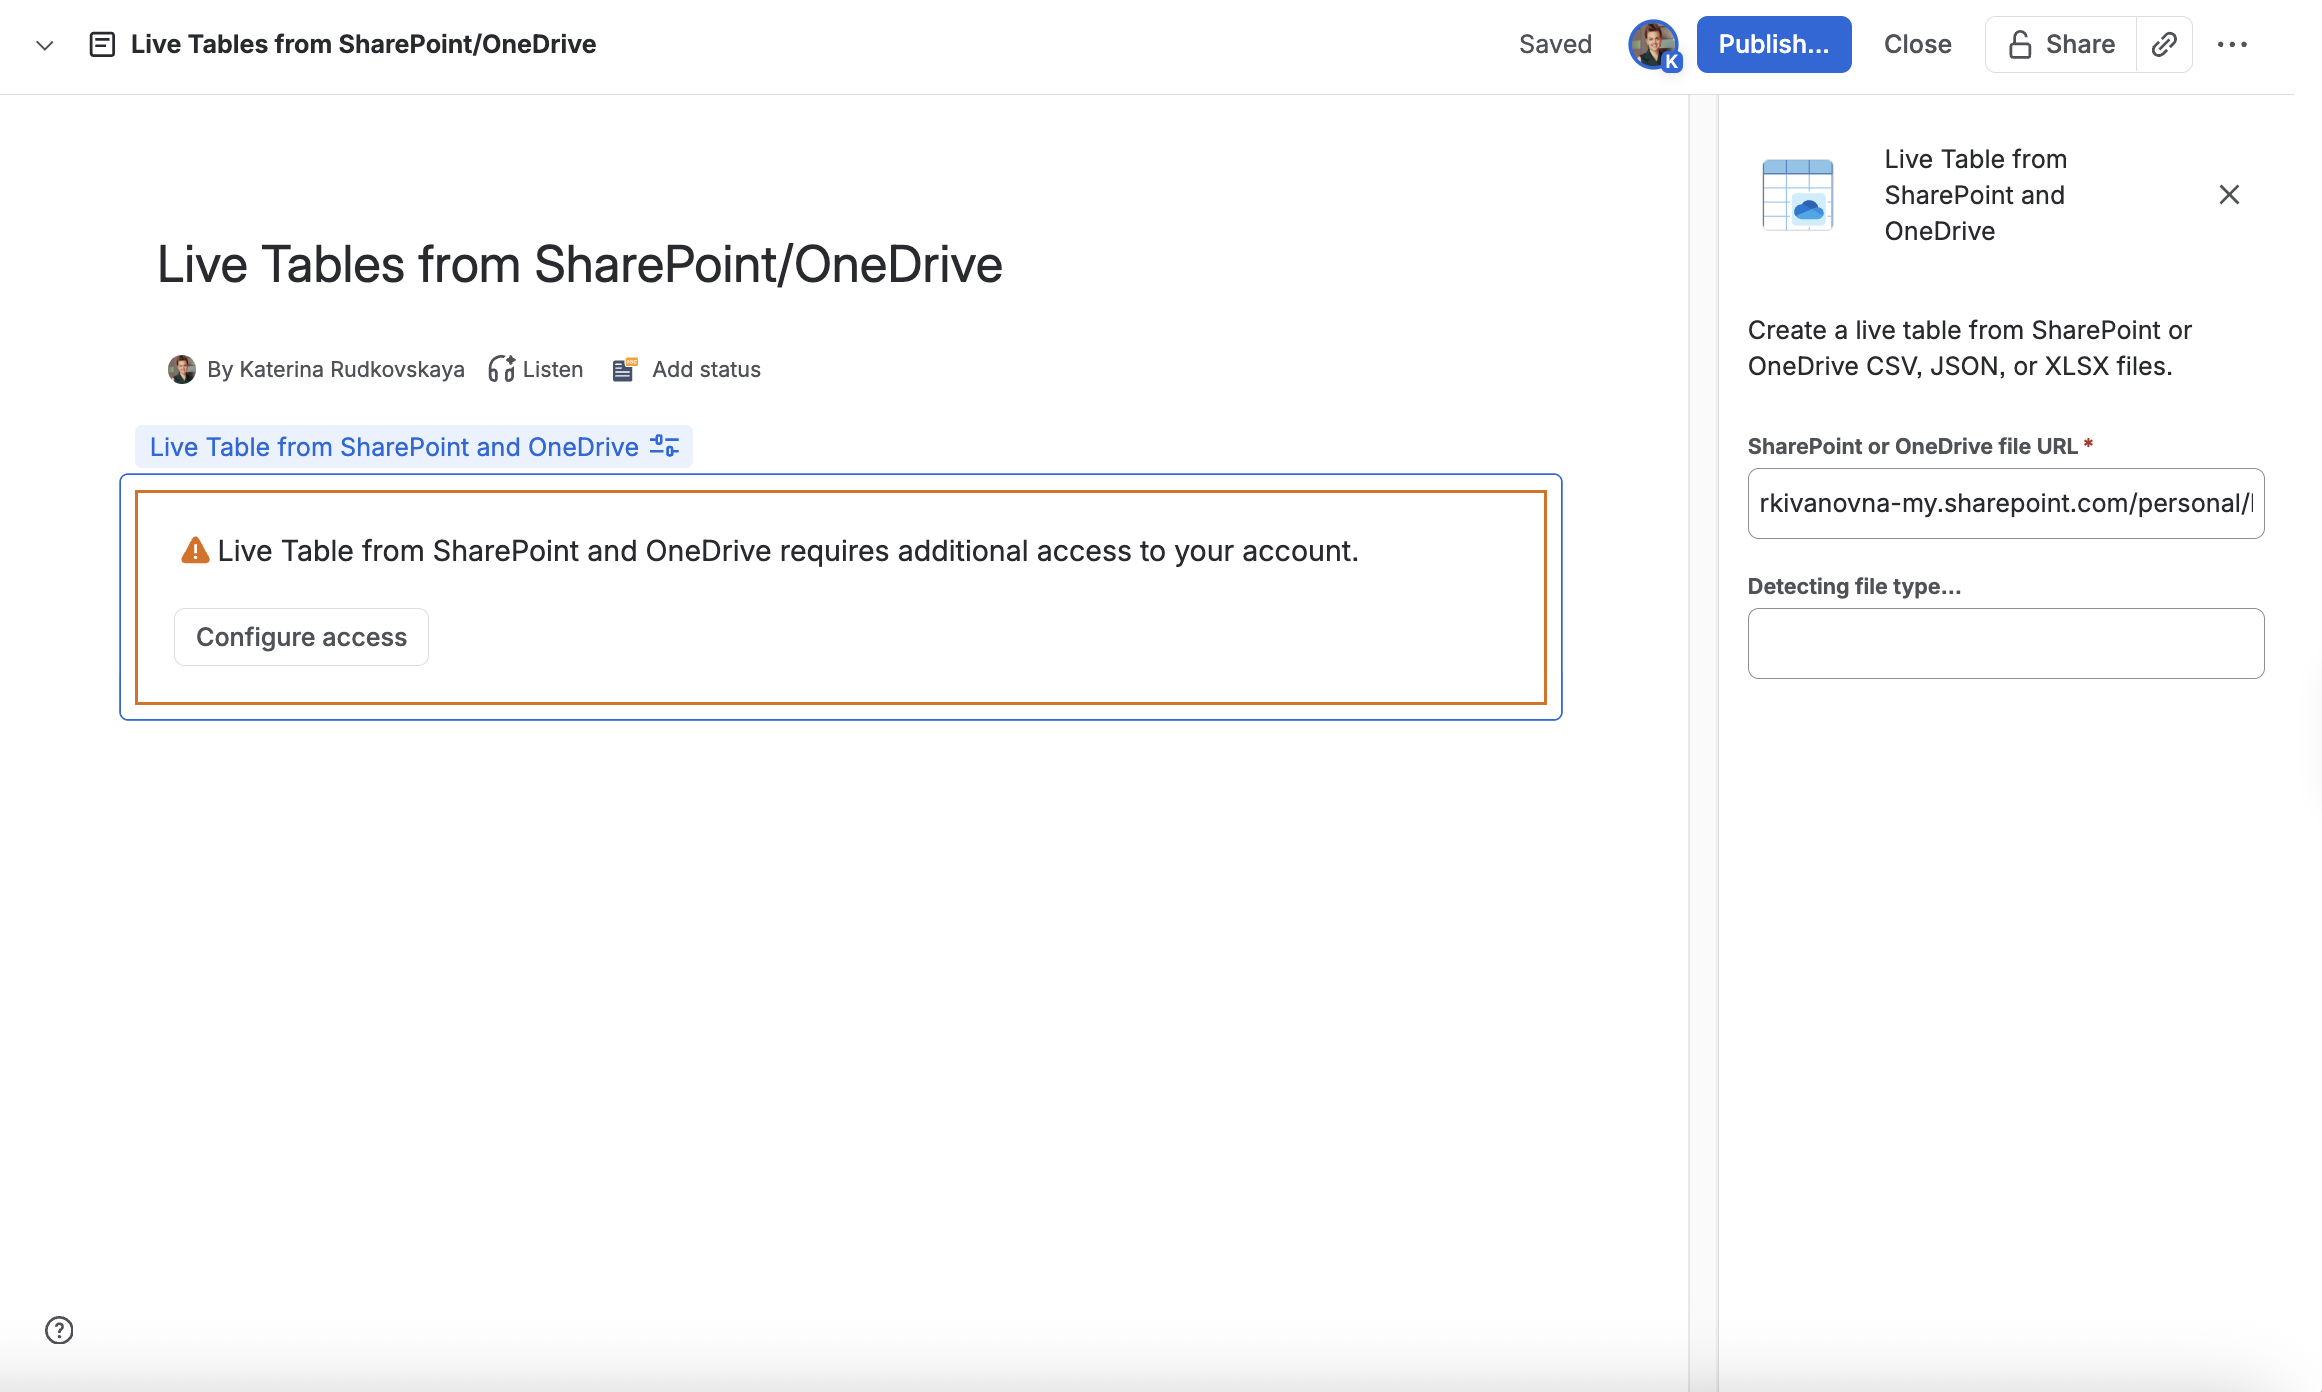Click the empty field under Detecting file type

(2006, 643)
